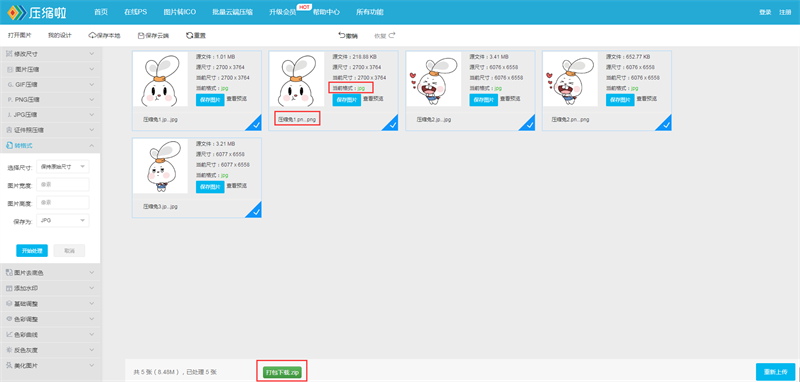
Task: Expand the PNG压缩 section chevron
Action: click(91, 99)
